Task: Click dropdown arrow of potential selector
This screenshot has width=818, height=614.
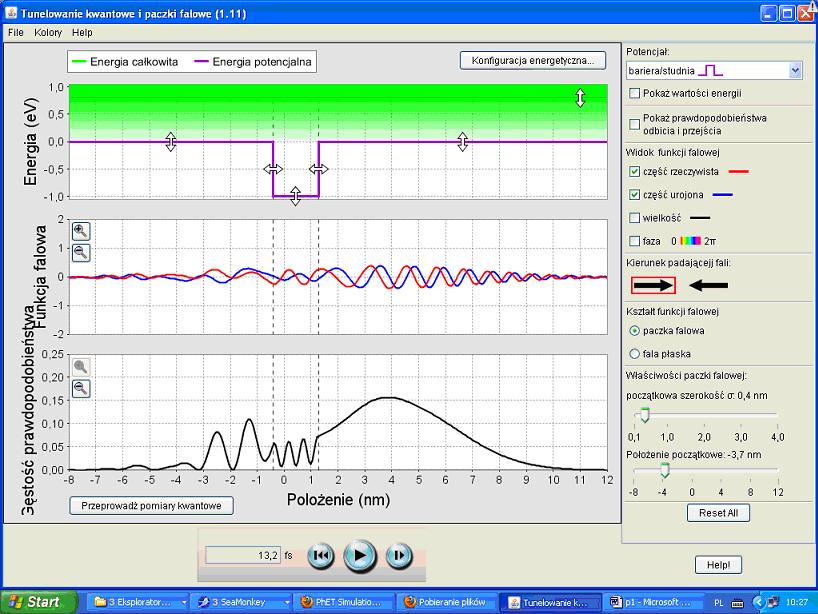Action: point(795,70)
